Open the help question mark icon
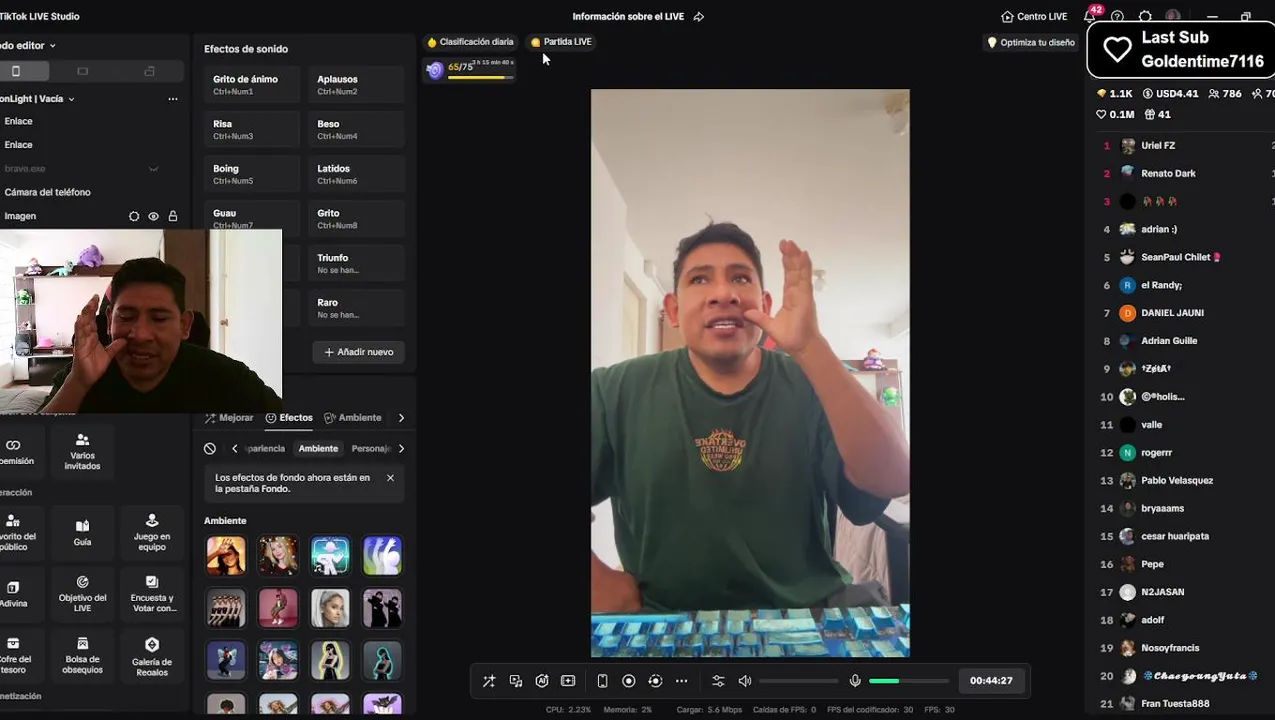 (x=1117, y=17)
